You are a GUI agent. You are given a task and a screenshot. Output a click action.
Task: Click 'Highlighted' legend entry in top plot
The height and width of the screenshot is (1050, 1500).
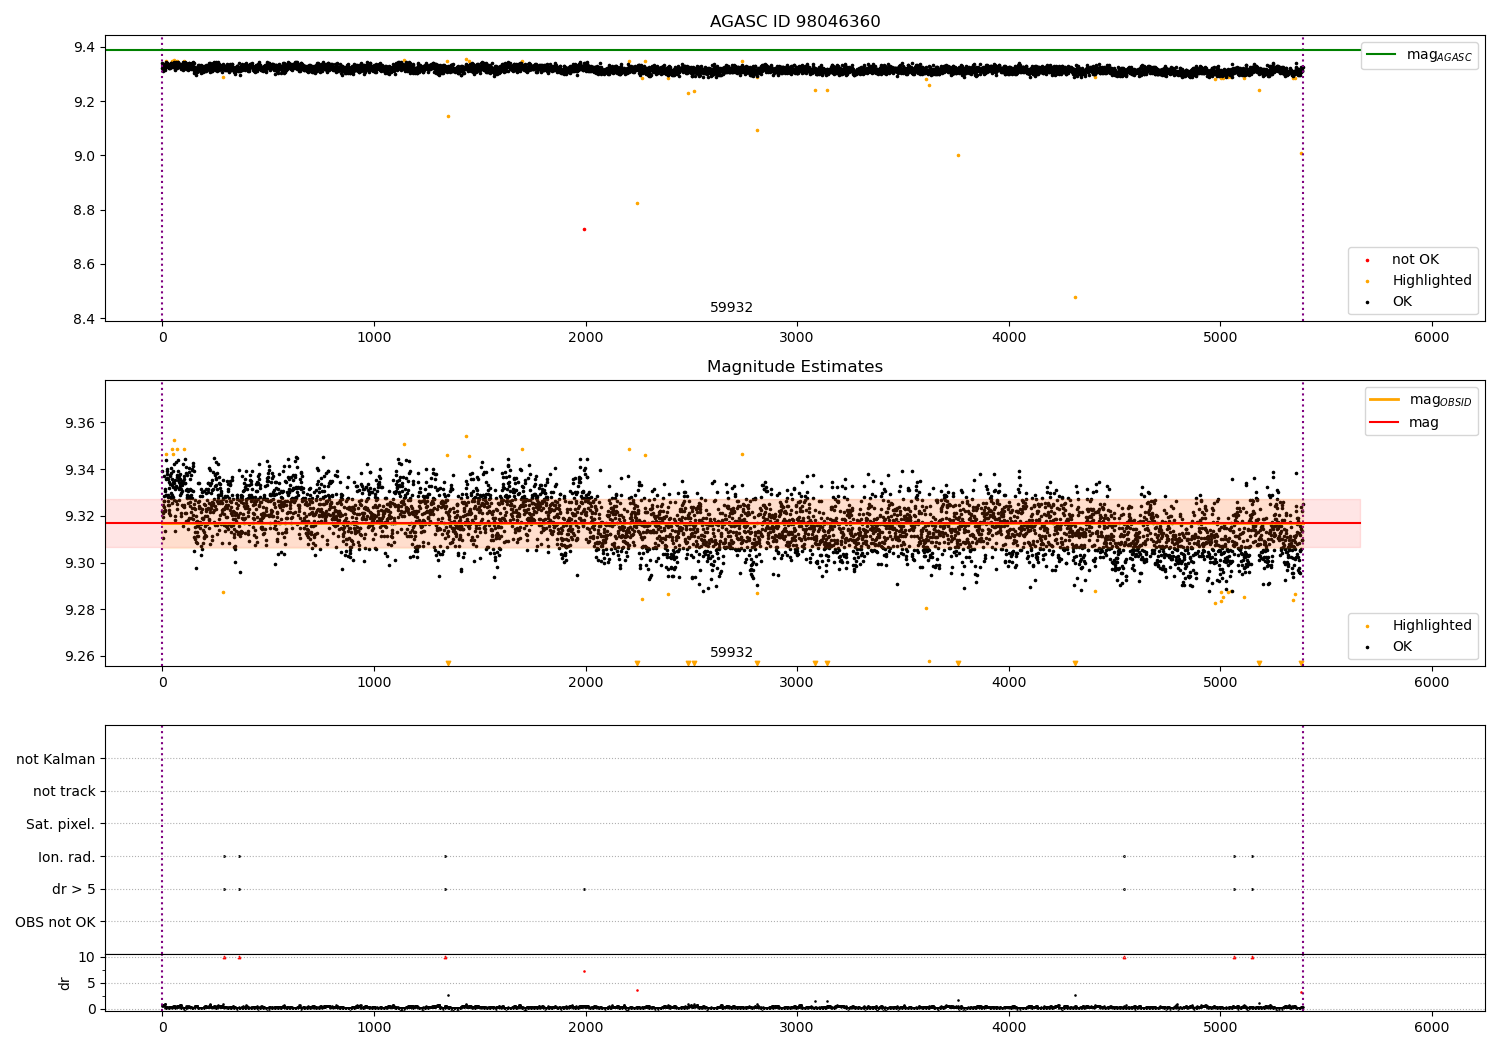tap(1432, 281)
